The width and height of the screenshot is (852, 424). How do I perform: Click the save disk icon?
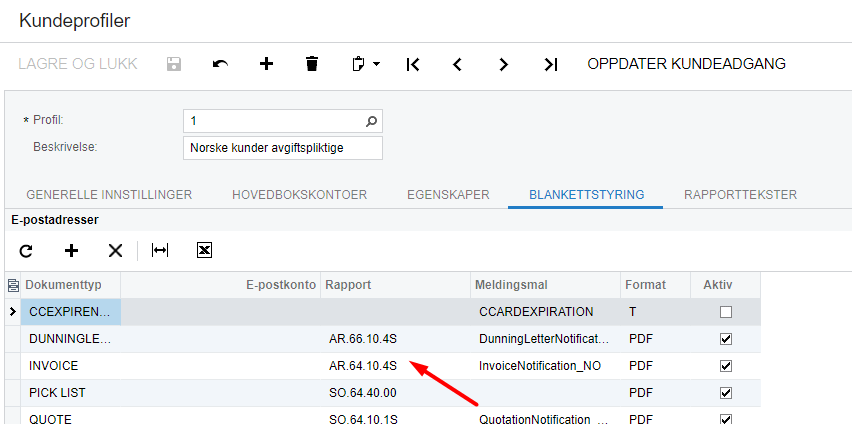click(173, 64)
